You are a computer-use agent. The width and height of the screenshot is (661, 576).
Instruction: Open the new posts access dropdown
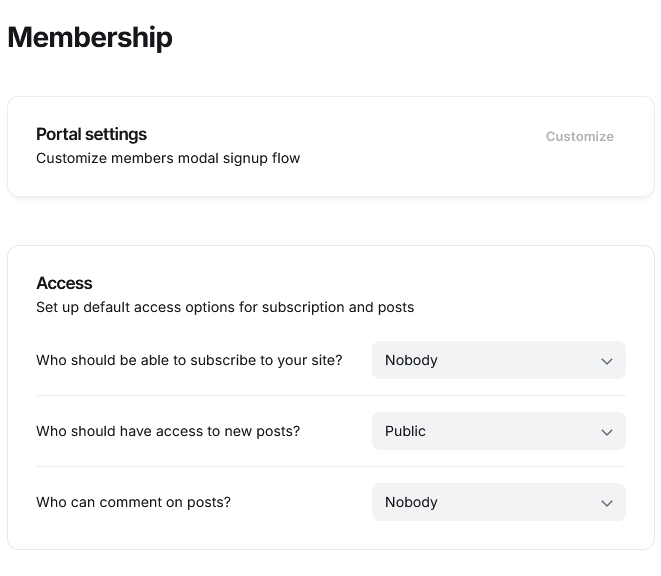[499, 431]
